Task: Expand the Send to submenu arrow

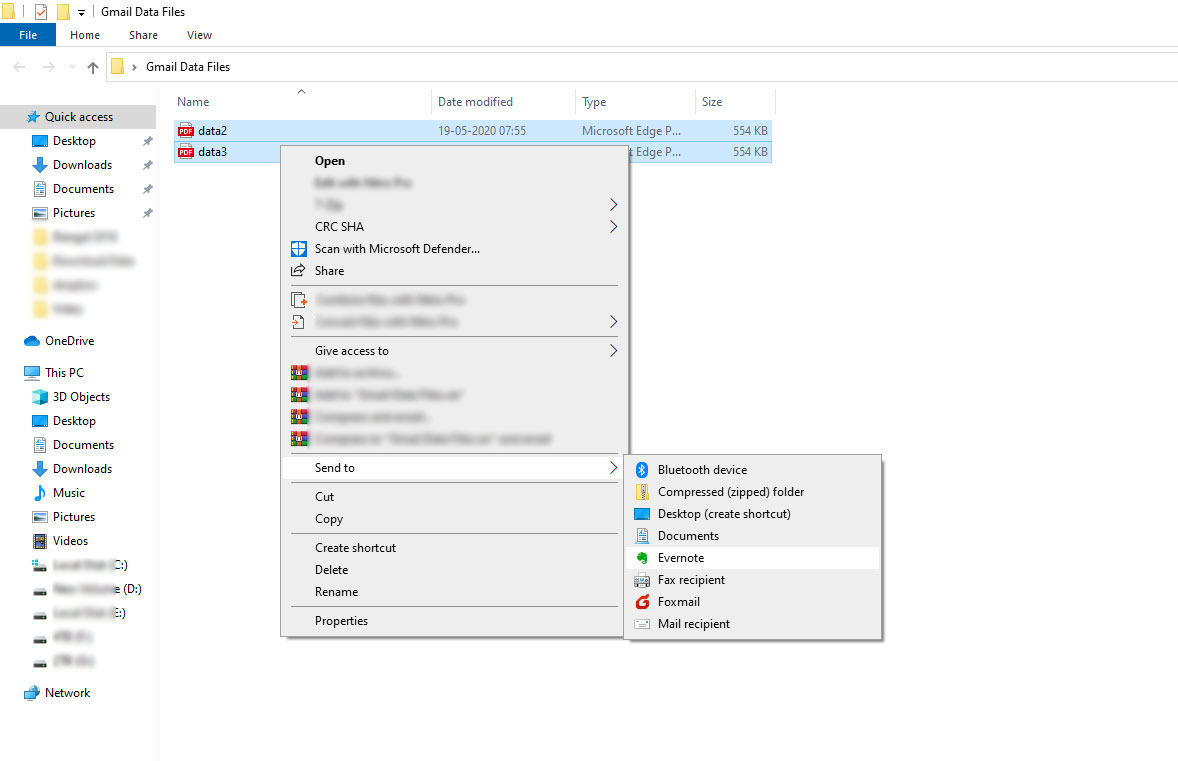Action: (614, 467)
